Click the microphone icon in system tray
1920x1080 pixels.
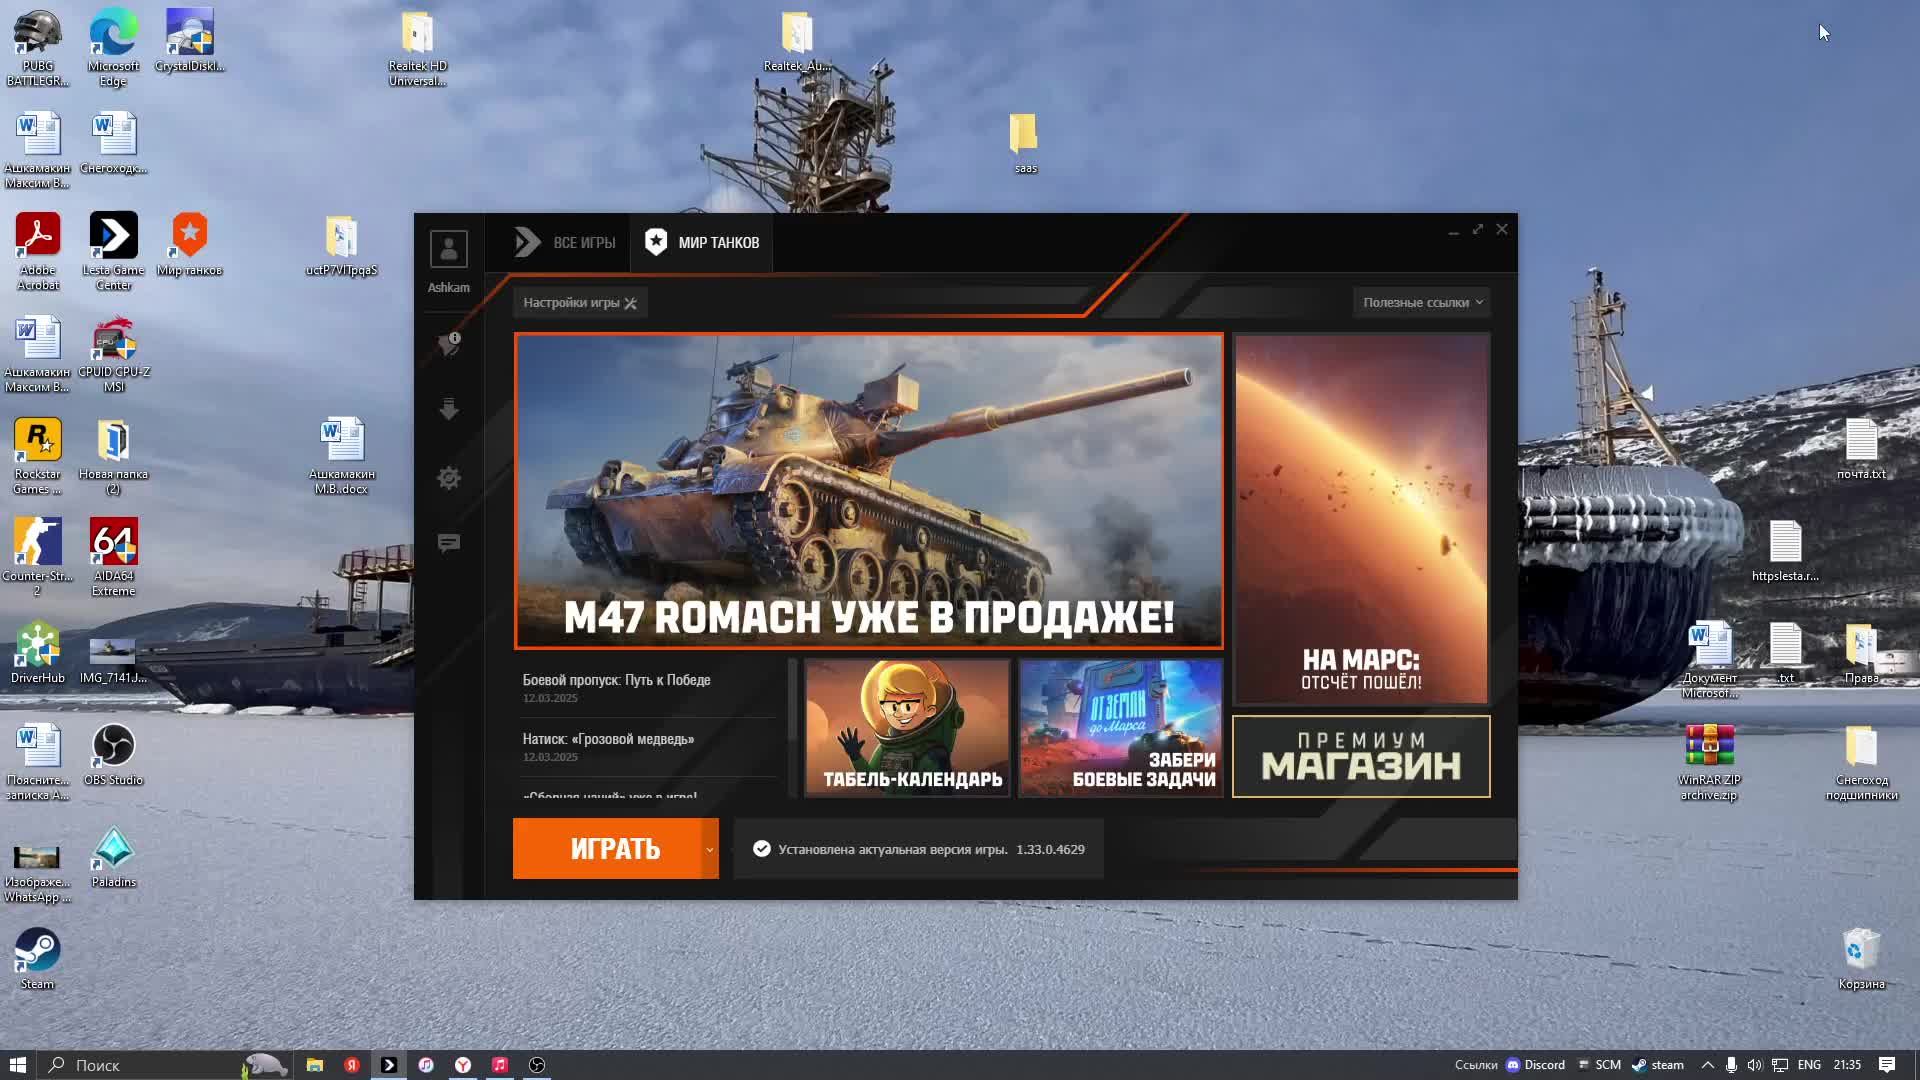(x=1731, y=1065)
